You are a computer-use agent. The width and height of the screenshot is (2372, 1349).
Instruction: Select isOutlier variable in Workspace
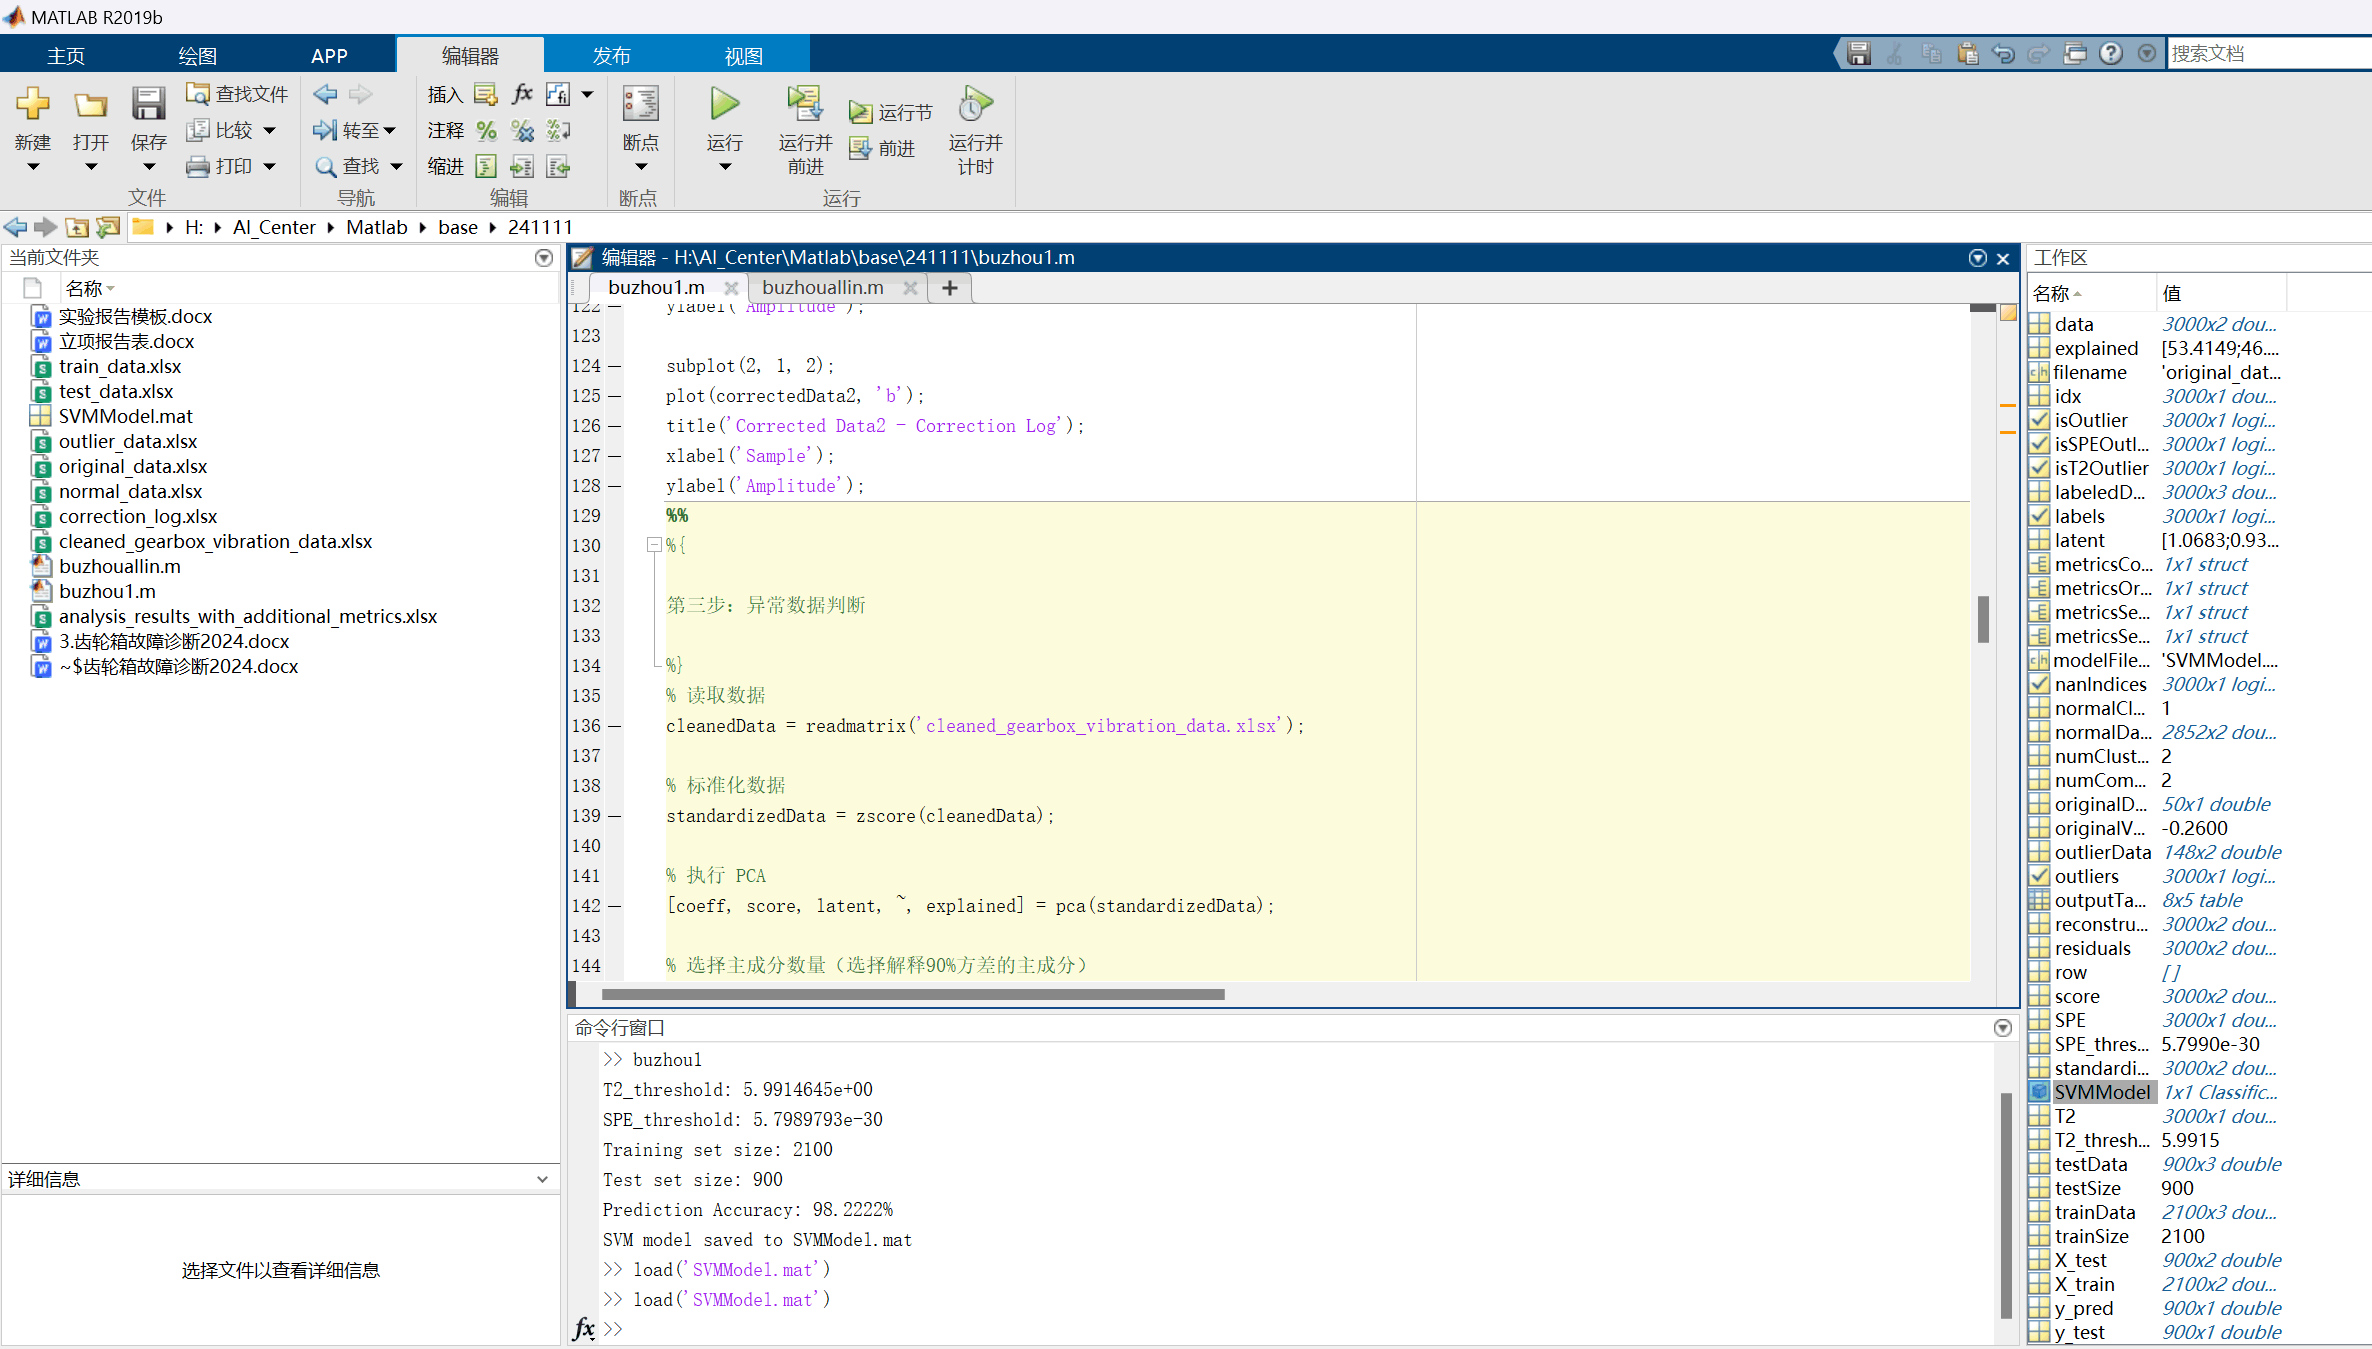click(2091, 420)
